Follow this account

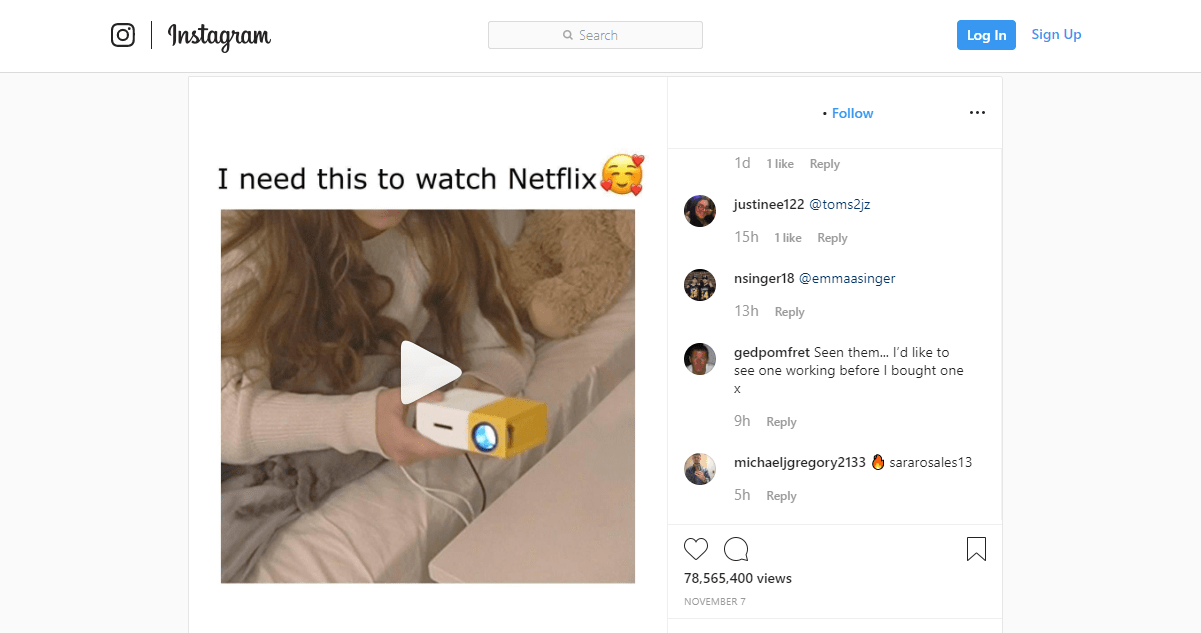[x=853, y=113]
